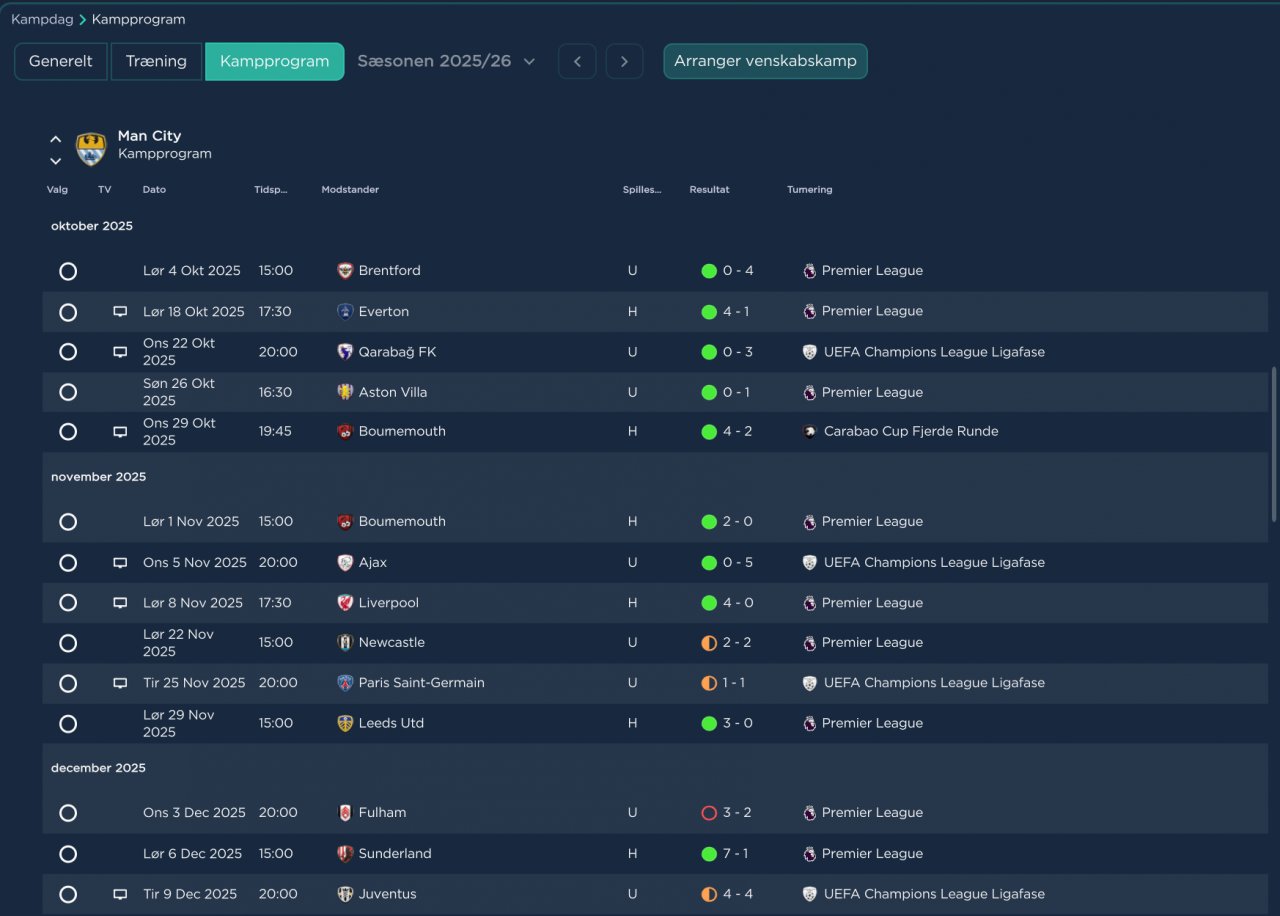
Task: Select the radio button for Fulham match
Action: [68, 813]
